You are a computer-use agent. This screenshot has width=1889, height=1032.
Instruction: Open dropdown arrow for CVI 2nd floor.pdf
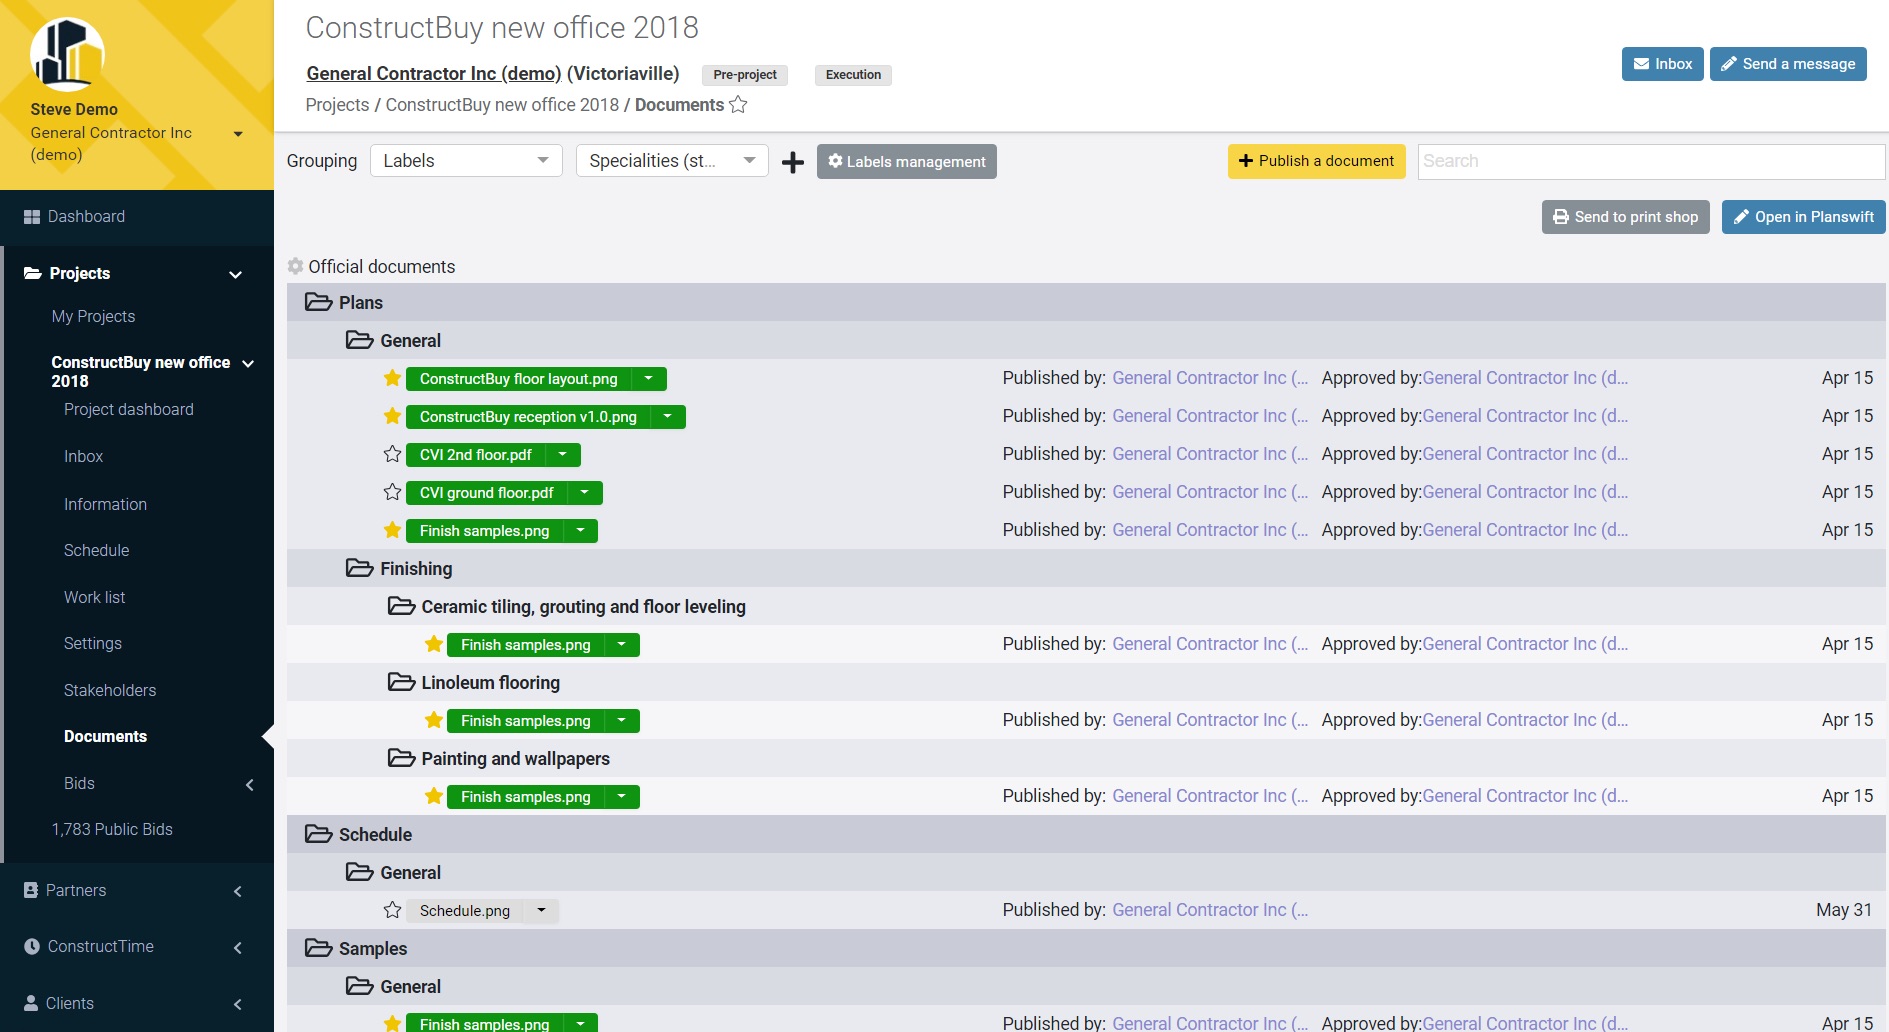pos(563,455)
